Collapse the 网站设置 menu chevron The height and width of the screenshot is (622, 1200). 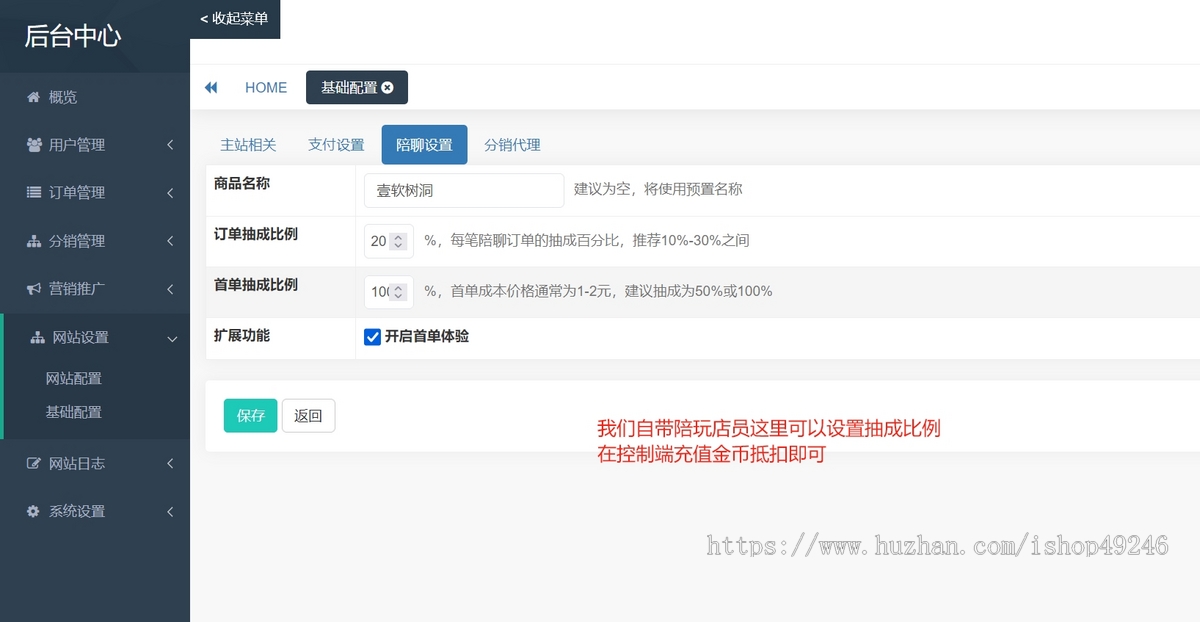(x=172, y=338)
